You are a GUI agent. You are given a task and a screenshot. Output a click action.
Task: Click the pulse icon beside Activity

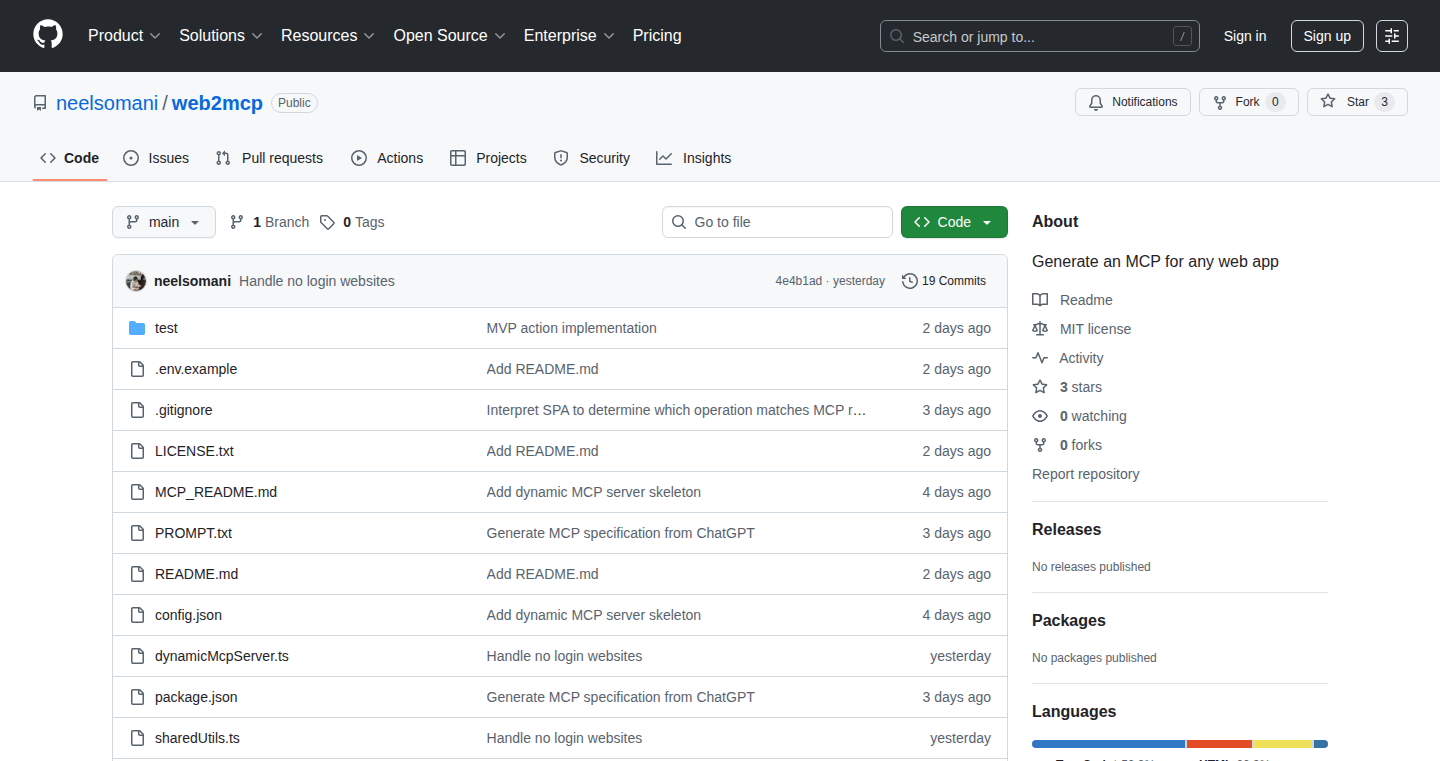1040,358
